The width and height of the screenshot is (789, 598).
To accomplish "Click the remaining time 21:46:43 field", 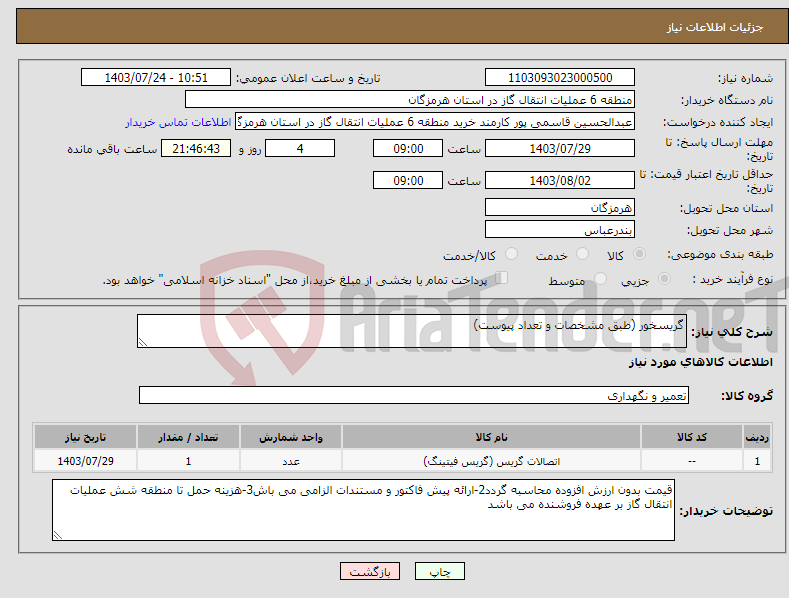I will click(196, 148).
